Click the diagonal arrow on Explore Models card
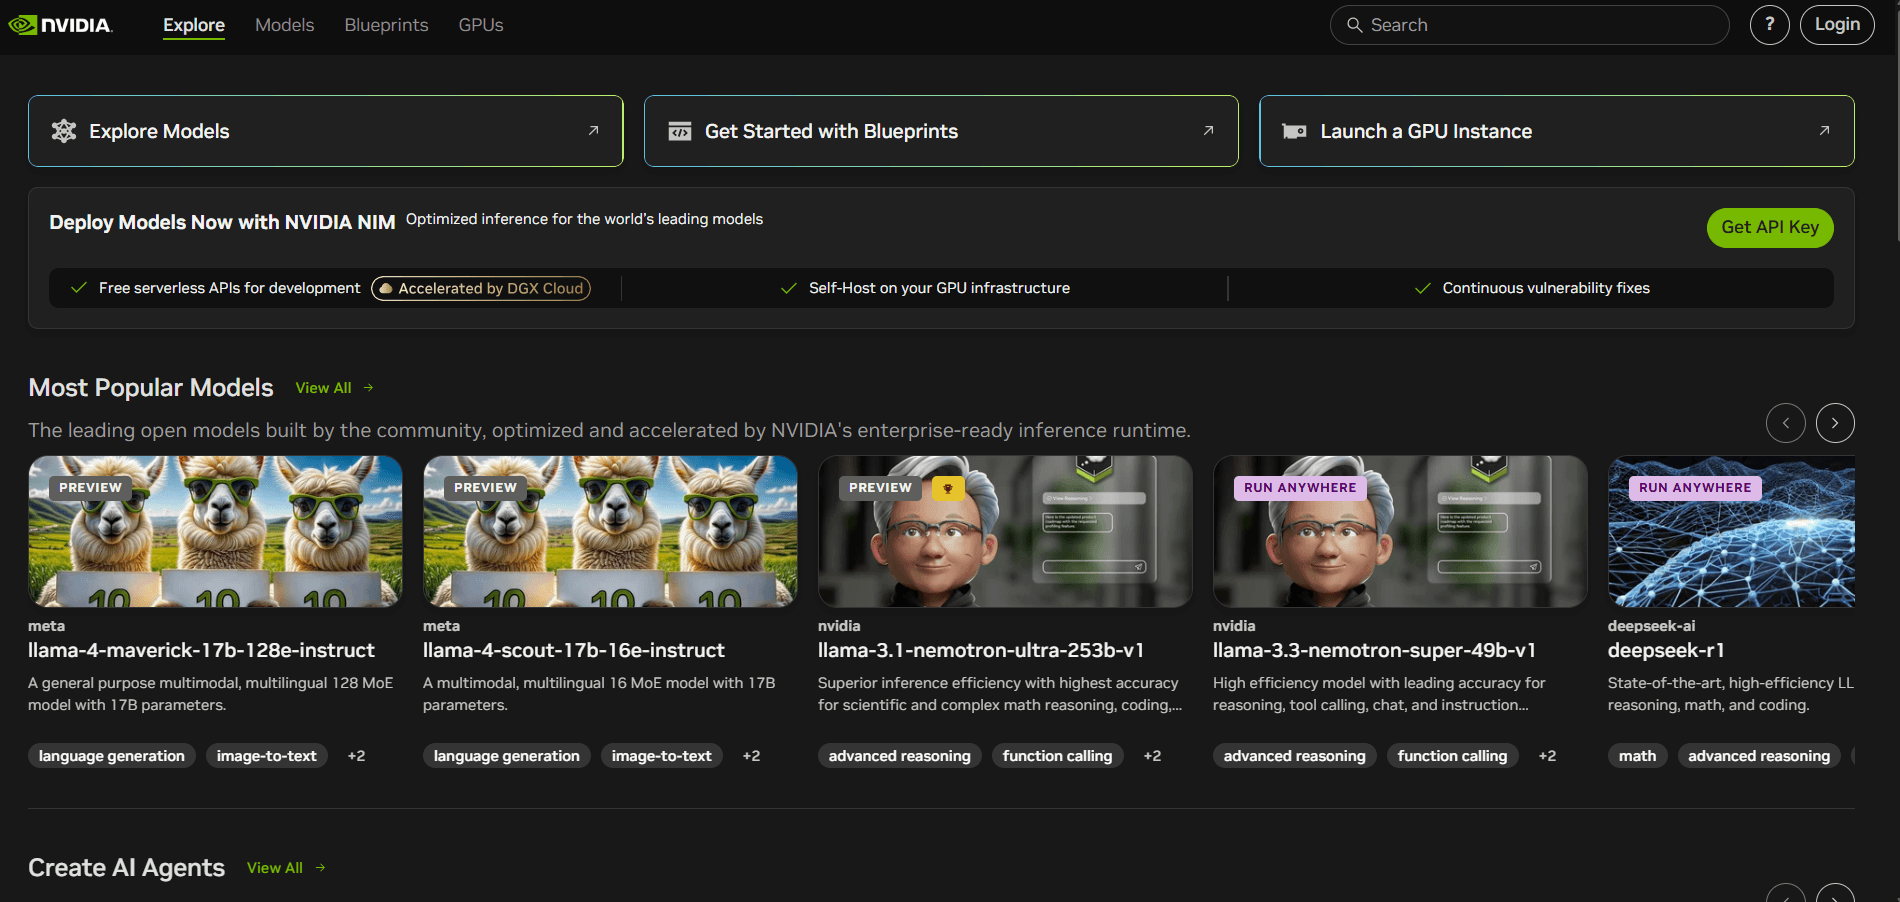This screenshot has height=902, width=1900. [592, 131]
